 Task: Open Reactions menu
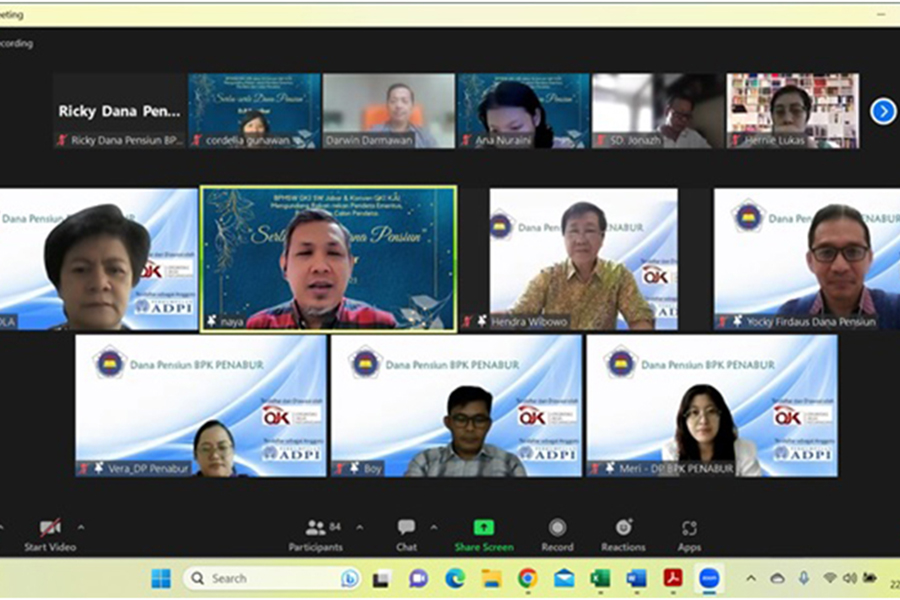(623, 535)
